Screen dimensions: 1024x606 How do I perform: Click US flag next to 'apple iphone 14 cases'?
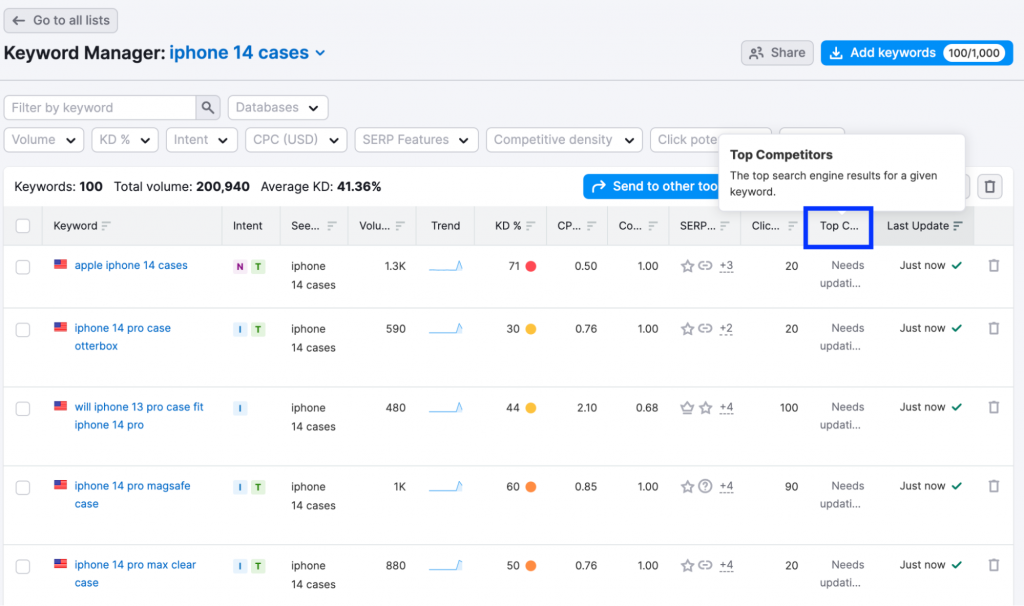pos(61,264)
